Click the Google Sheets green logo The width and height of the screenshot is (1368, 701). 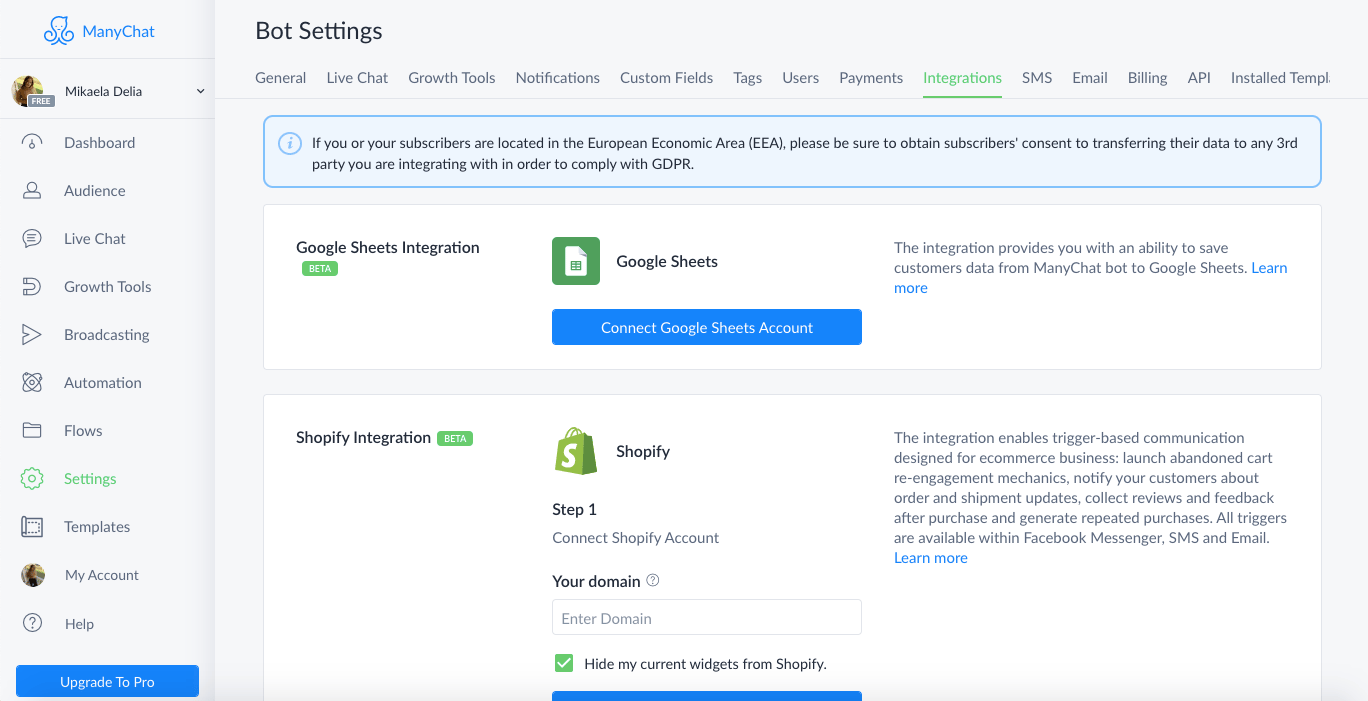tap(576, 261)
